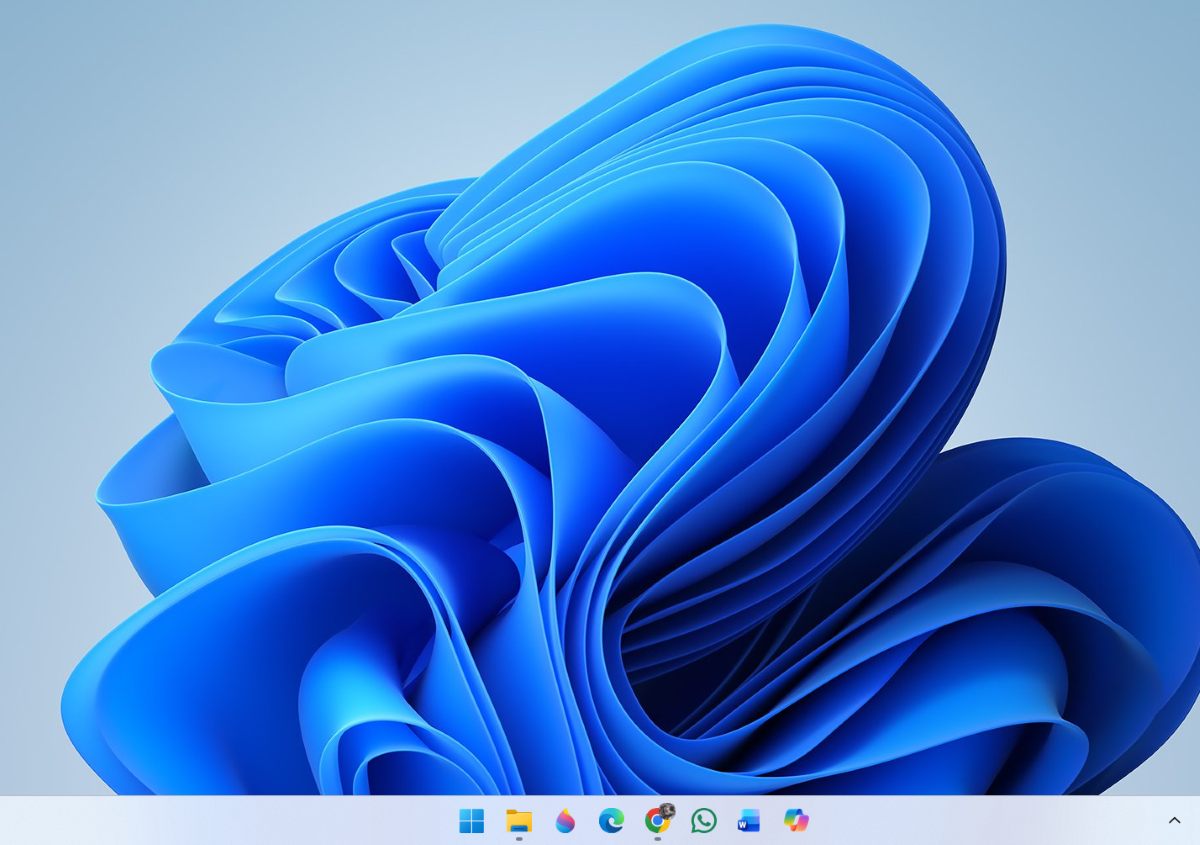Click the running indicator beneath File Explorer
This screenshot has height=845, width=1200.
(519, 838)
